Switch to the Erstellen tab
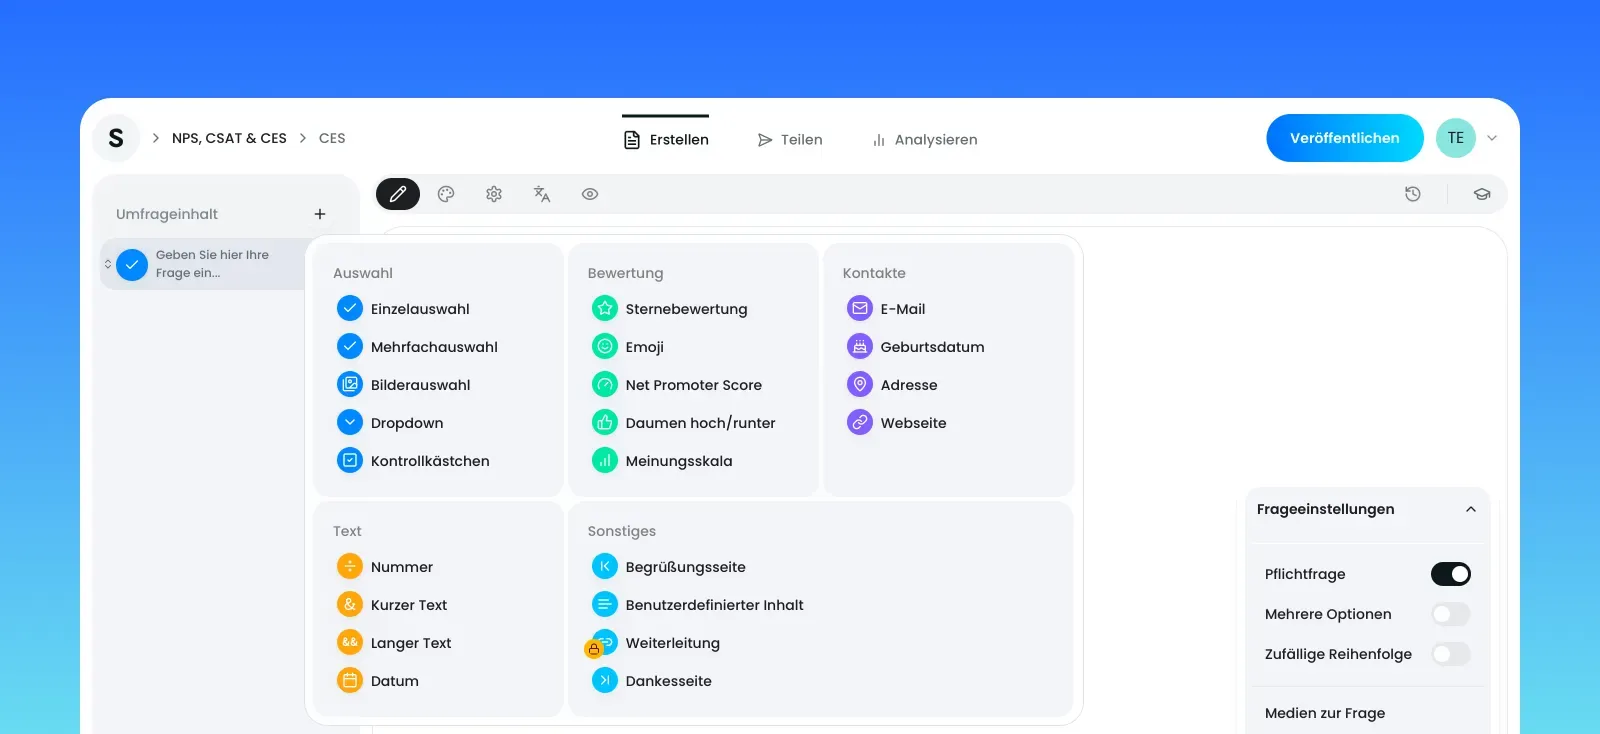The height and width of the screenshot is (734, 1600). click(666, 139)
